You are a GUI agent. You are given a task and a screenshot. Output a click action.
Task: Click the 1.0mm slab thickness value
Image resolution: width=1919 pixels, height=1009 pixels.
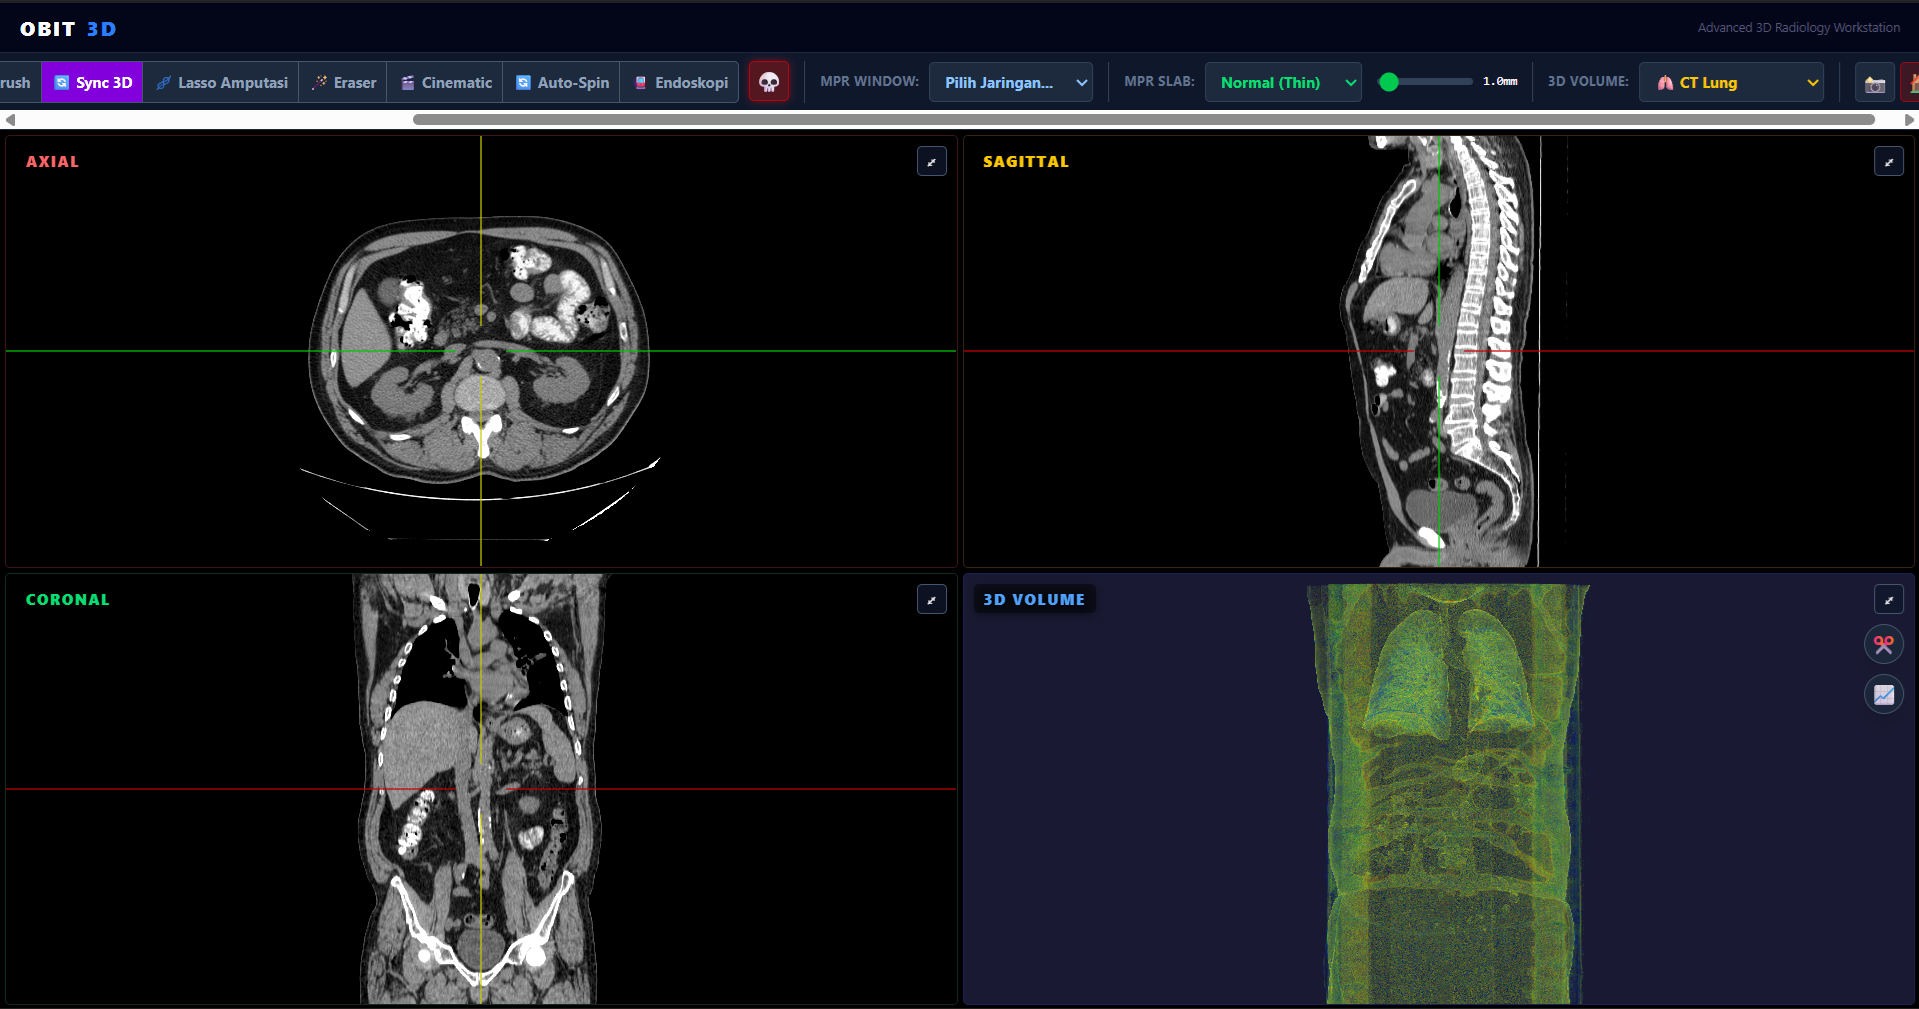click(x=1500, y=82)
